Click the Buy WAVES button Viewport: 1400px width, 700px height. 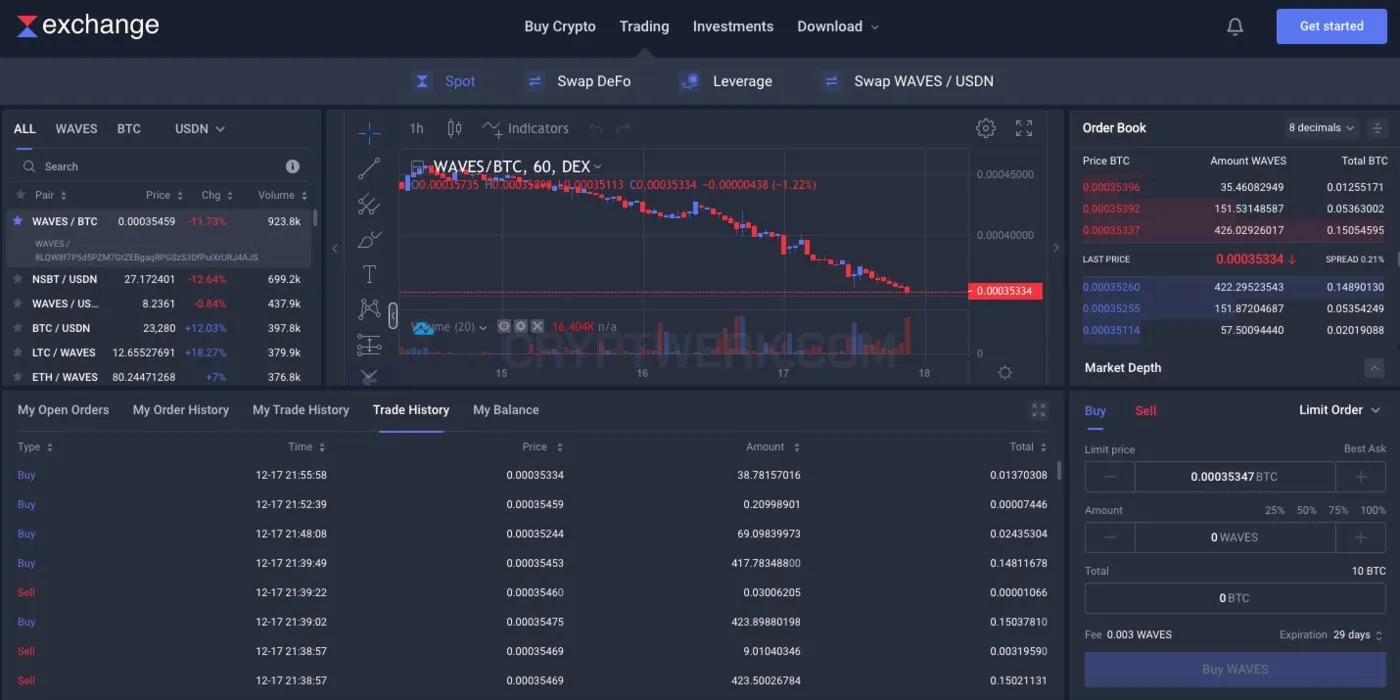pos(1235,669)
